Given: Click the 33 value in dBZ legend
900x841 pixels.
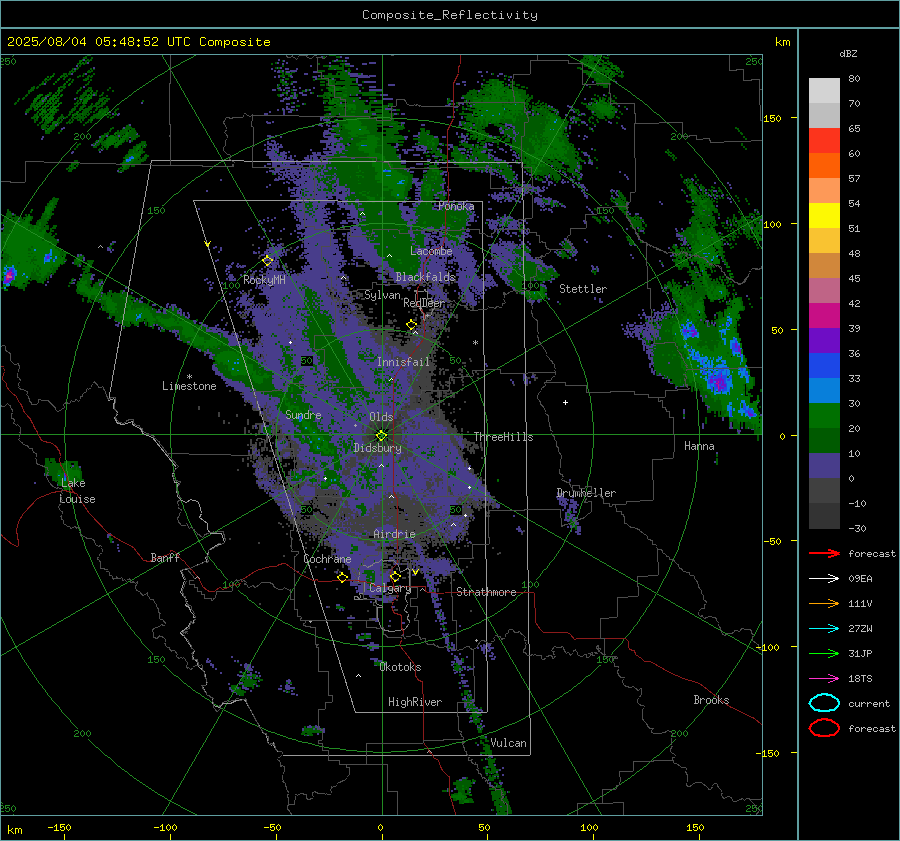Looking at the screenshot, I should point(854,378).
